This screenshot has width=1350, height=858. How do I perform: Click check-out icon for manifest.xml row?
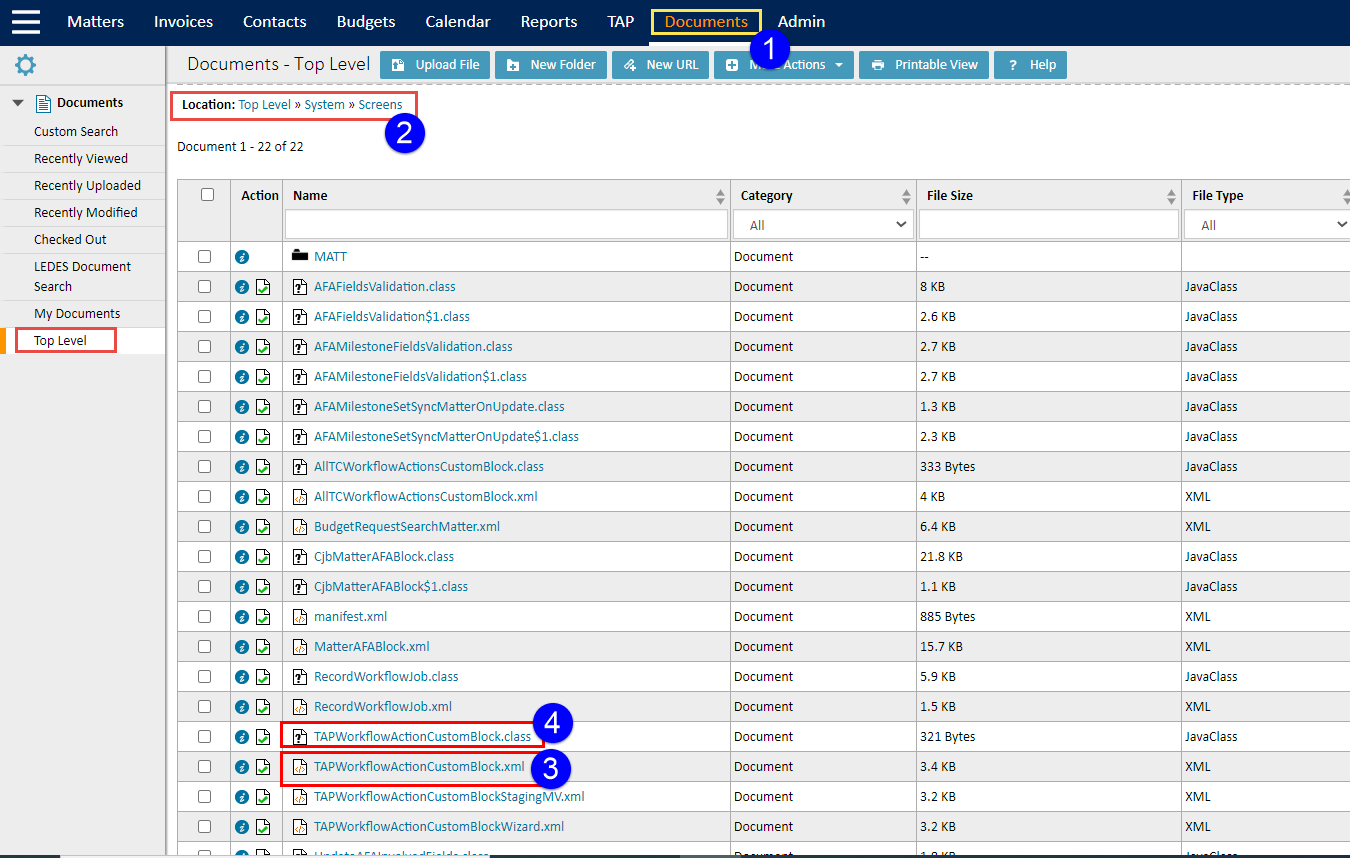263,617
